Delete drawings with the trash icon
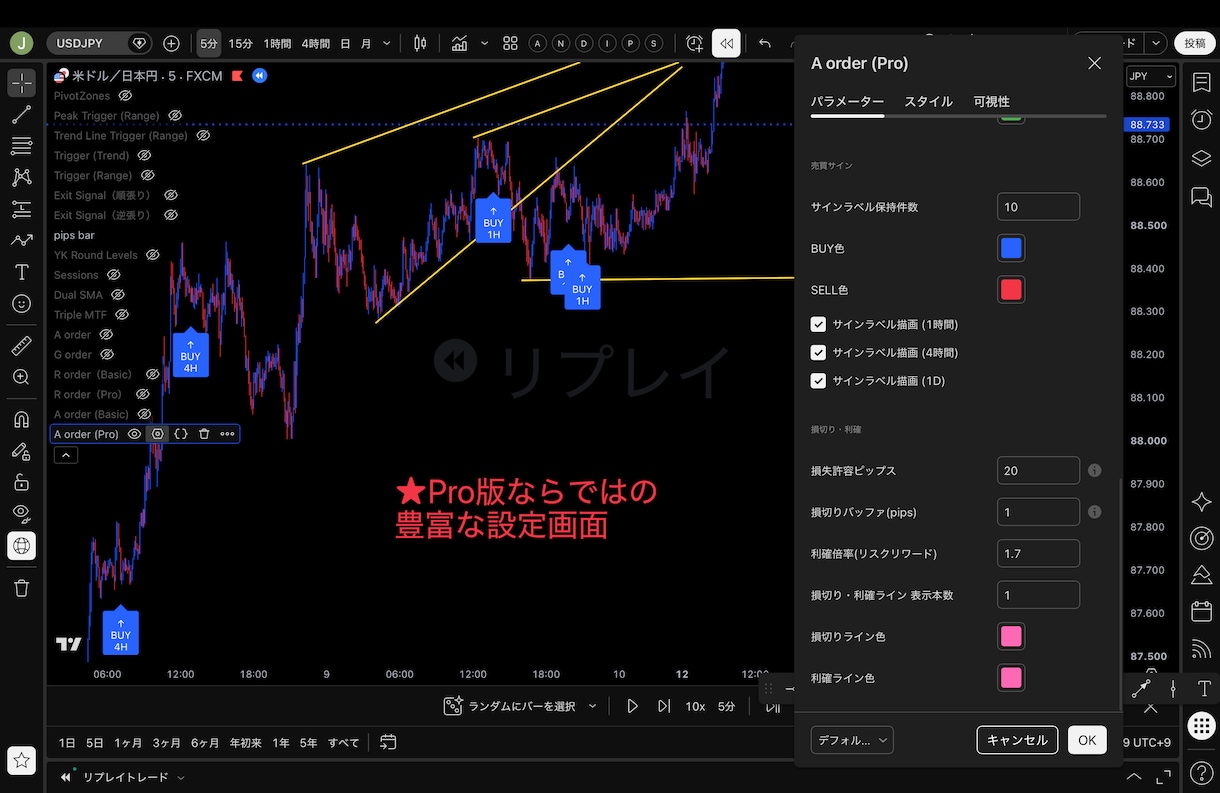 [21, 588]
